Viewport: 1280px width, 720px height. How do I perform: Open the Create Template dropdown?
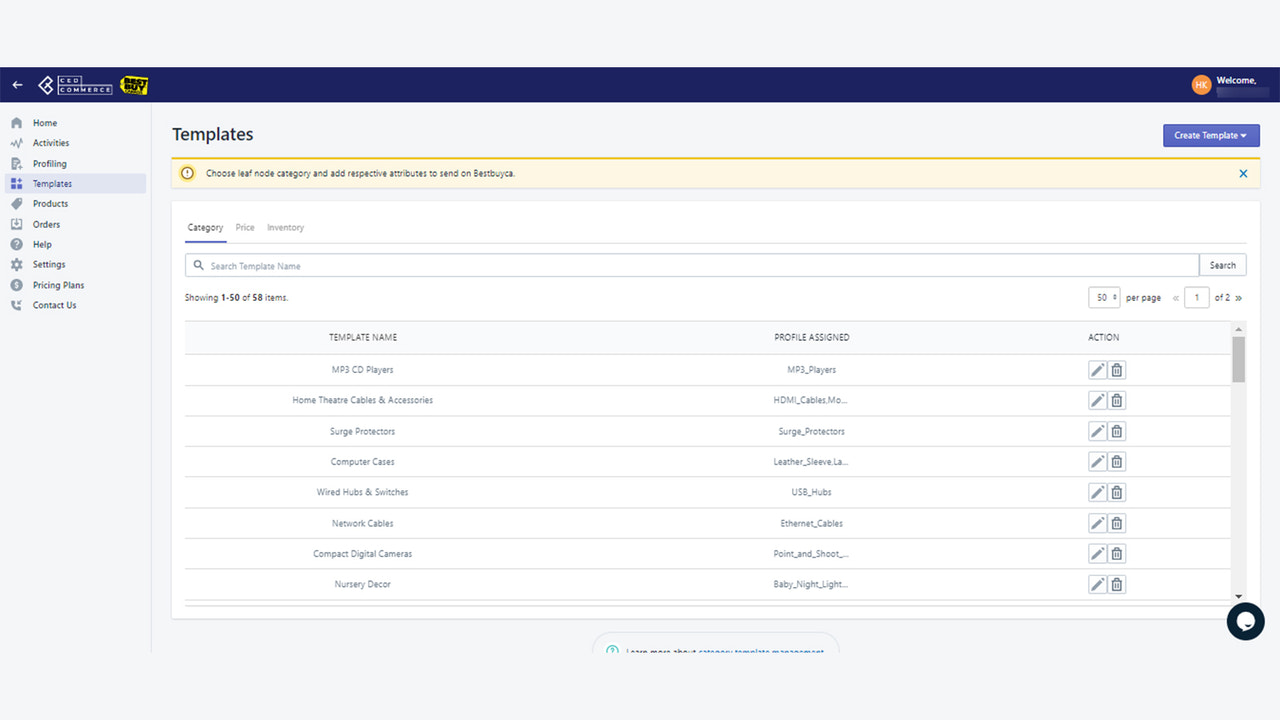(x=1211, y=135)
